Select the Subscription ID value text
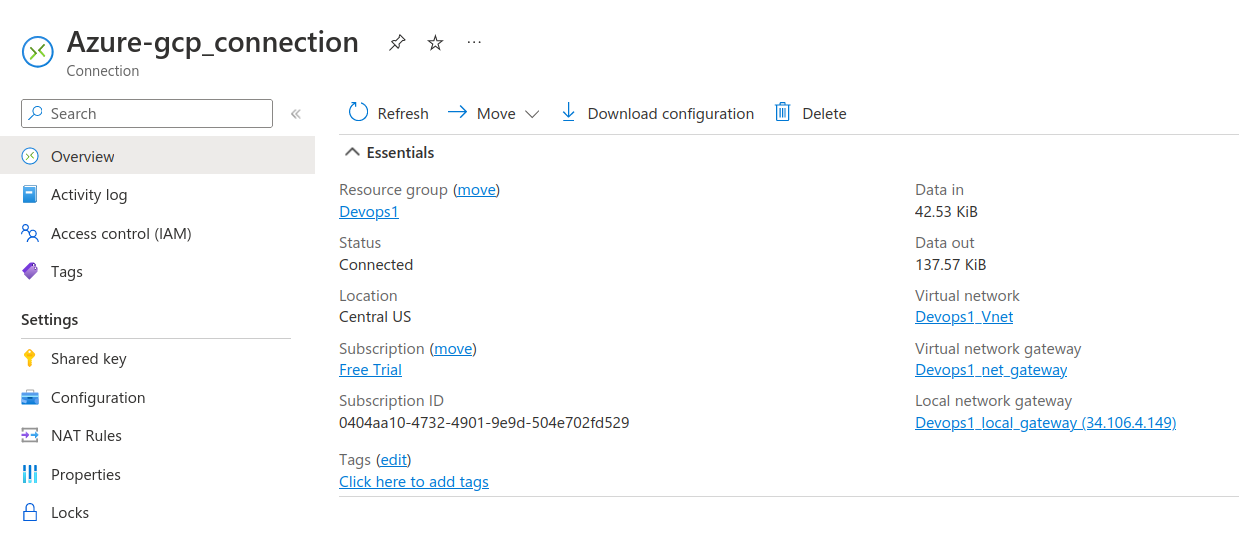Image resolution: width=1239 pixels, height=536 pixels. point(484,423)
